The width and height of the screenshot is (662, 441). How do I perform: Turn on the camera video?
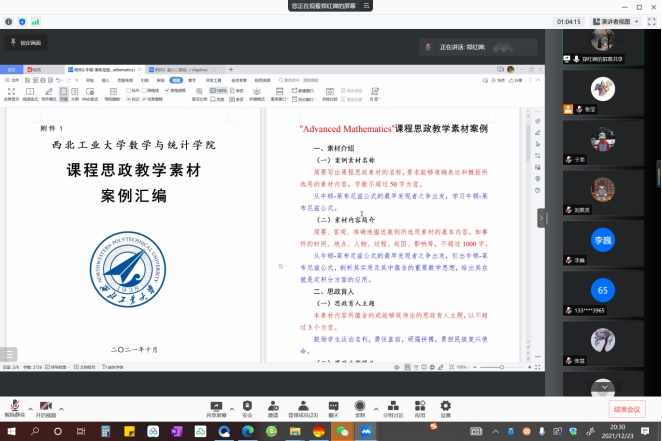tap(45, 405)
